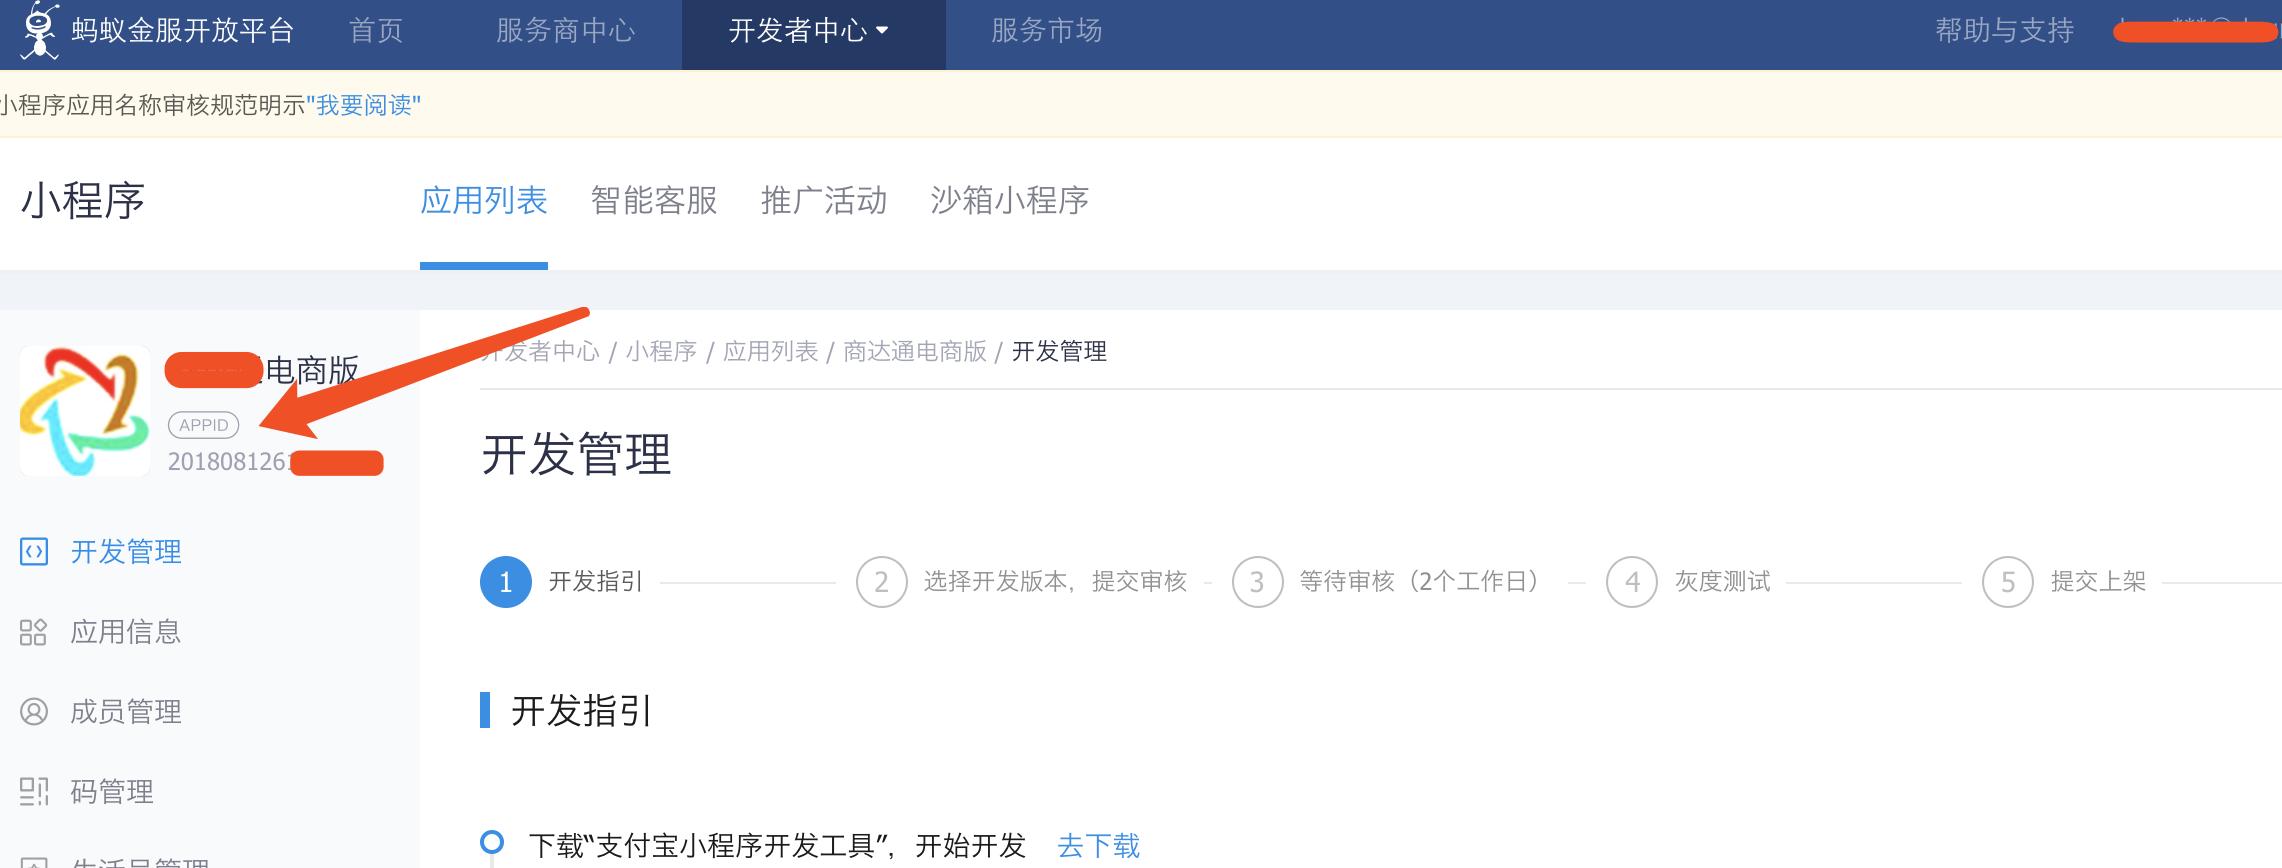Click the mini program app logo thumbnail
2282x868 pixels.
(85, 411)
